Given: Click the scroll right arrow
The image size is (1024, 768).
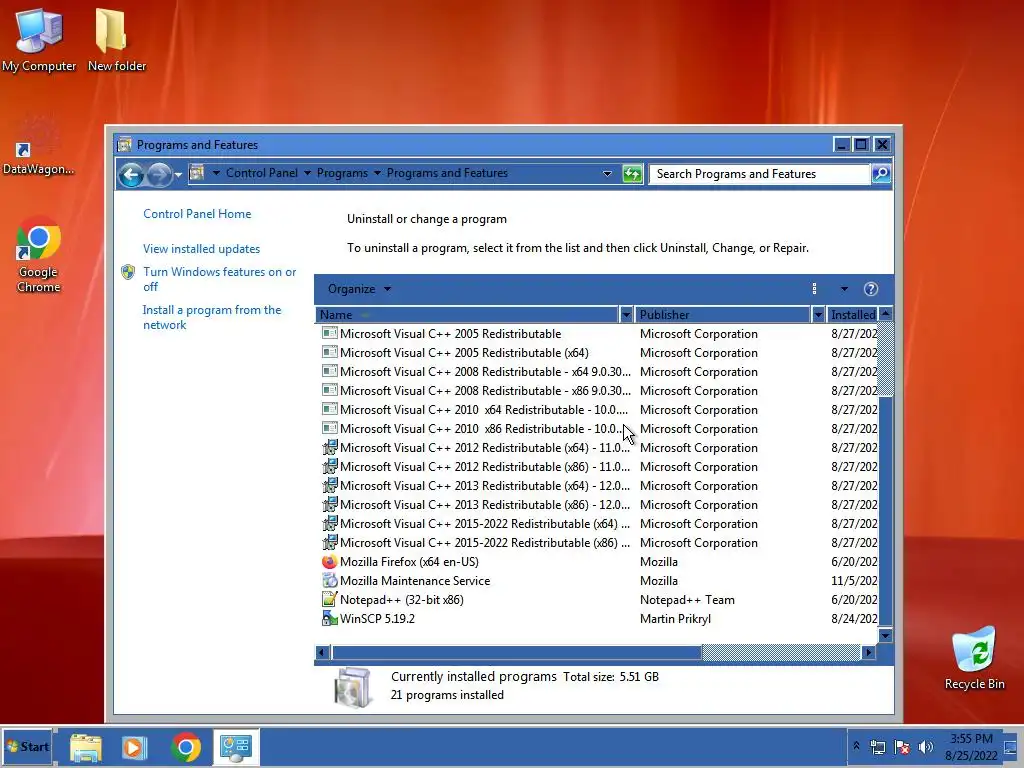Looking at the screenshot, I should coord(869,652).
